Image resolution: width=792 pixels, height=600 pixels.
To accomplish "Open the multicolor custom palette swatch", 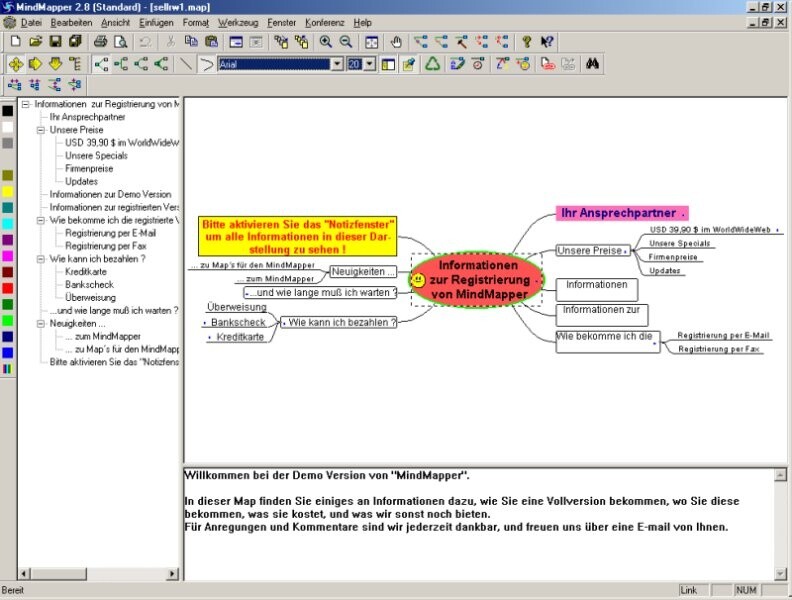I will point(8,369).
